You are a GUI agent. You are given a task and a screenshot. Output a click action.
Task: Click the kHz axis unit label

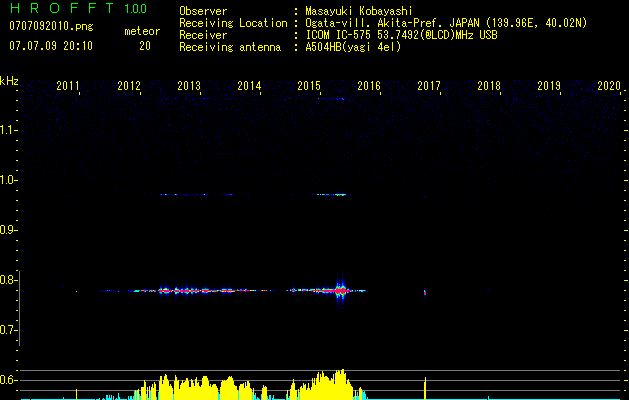click(9, 81)
